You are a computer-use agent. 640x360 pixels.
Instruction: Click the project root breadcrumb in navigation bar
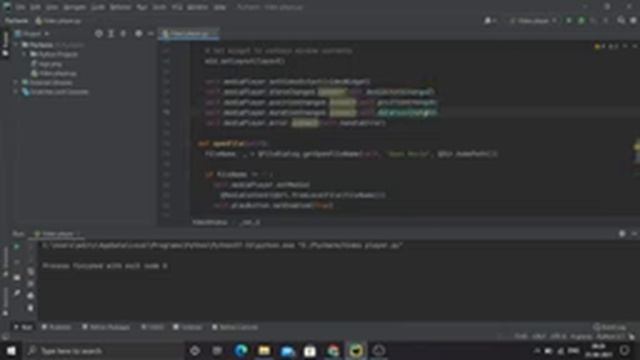tap(17, 20)
